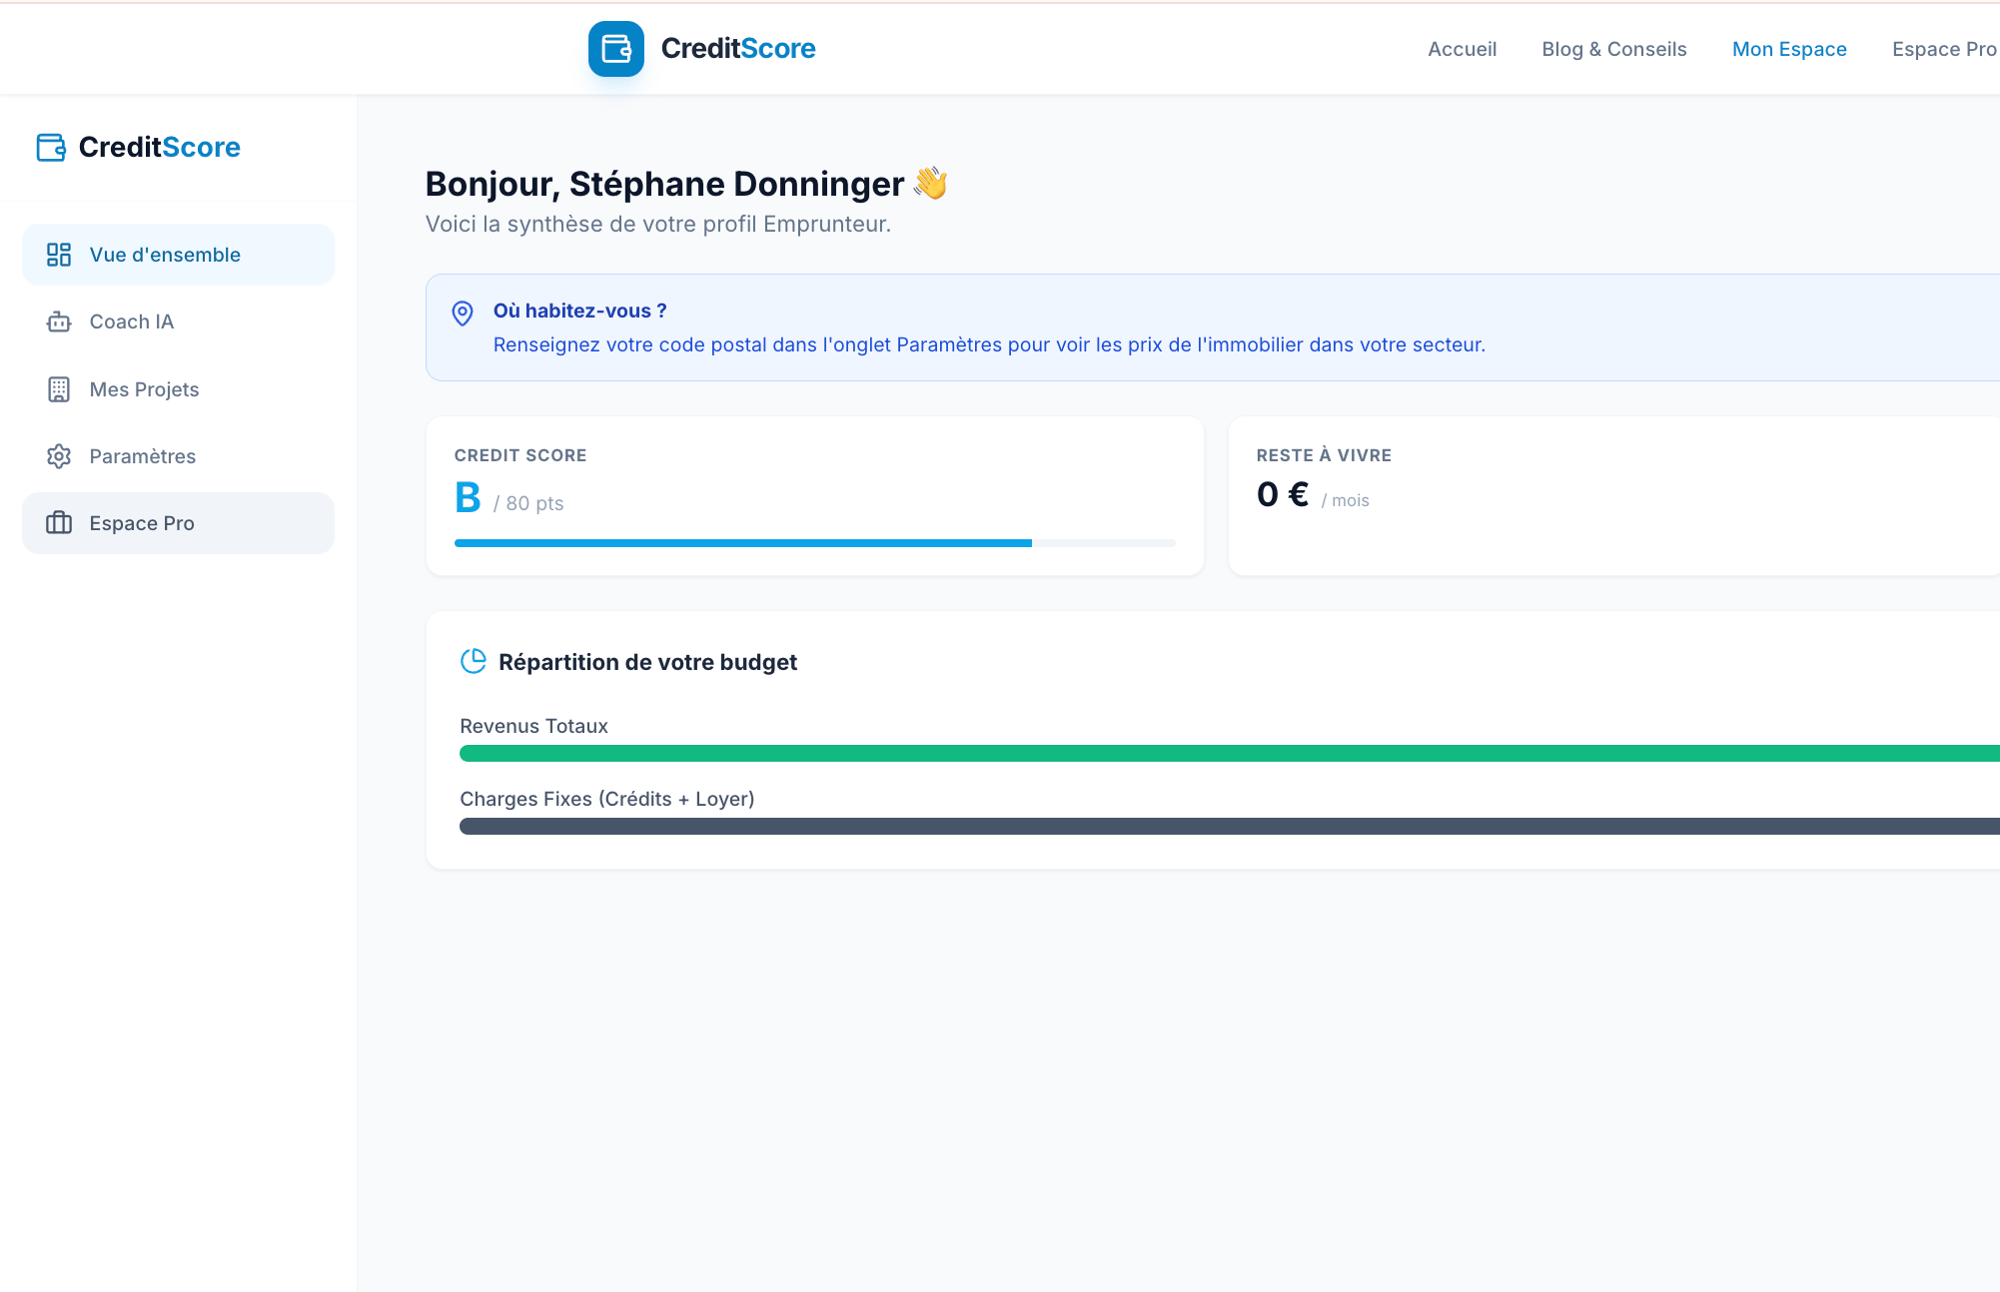Click the green Revenus Totaux bar
The image size is (2000, 1292).
point(1228,753)
